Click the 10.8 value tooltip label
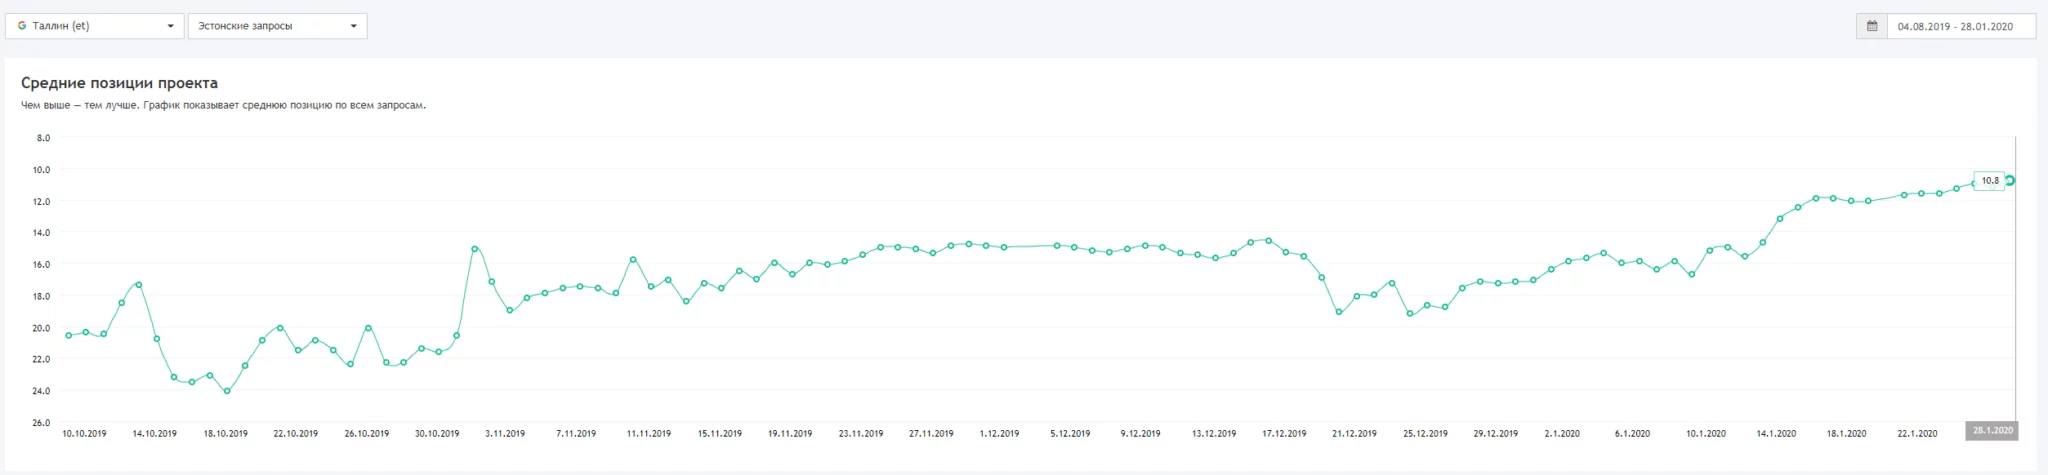 click(1989, 181)
